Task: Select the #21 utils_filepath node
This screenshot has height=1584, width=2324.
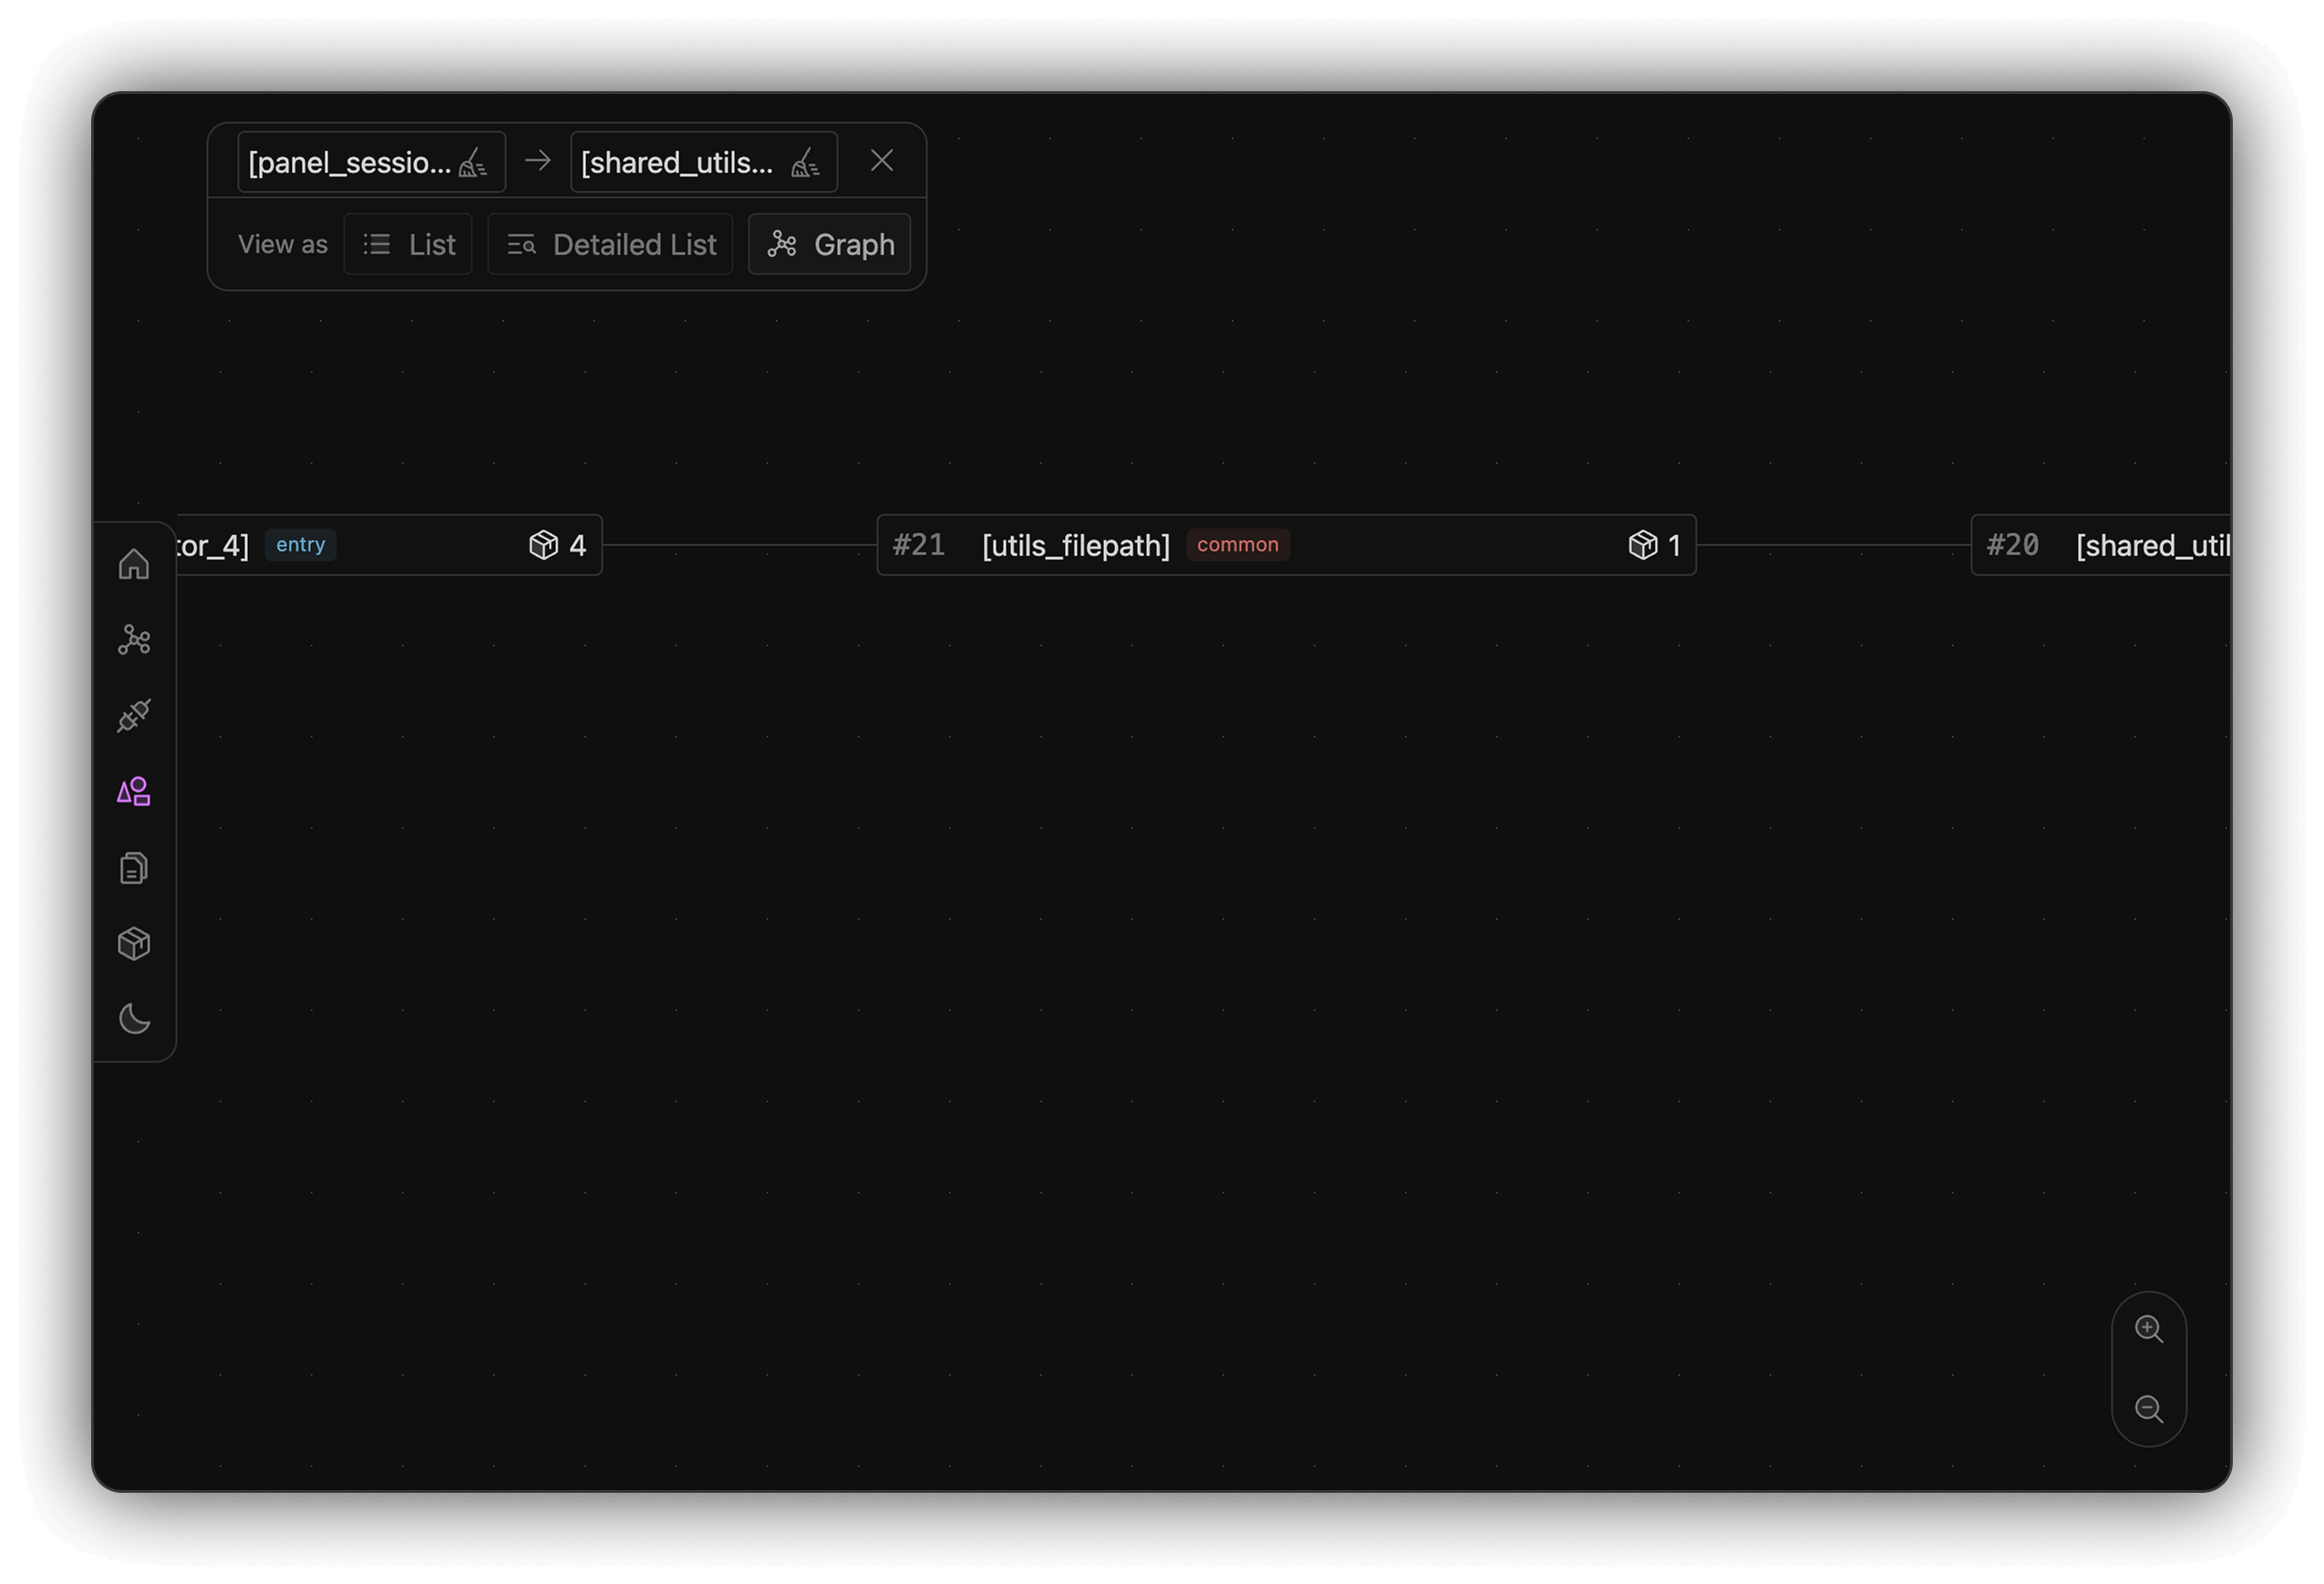Action: [1075, 545]
